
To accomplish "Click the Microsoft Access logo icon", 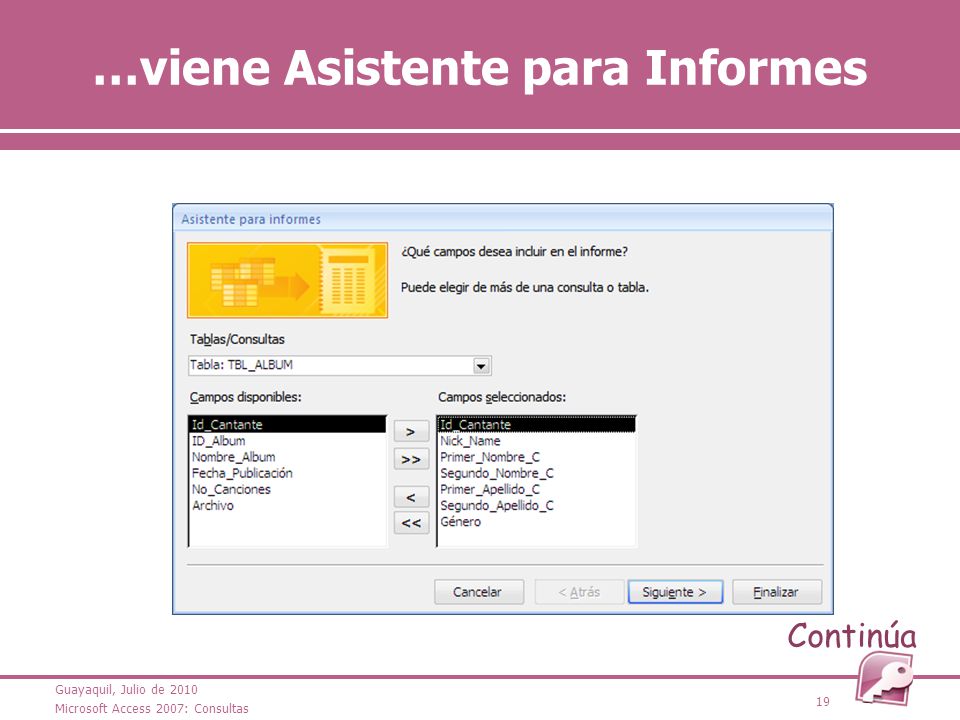I will click(885, 678).
